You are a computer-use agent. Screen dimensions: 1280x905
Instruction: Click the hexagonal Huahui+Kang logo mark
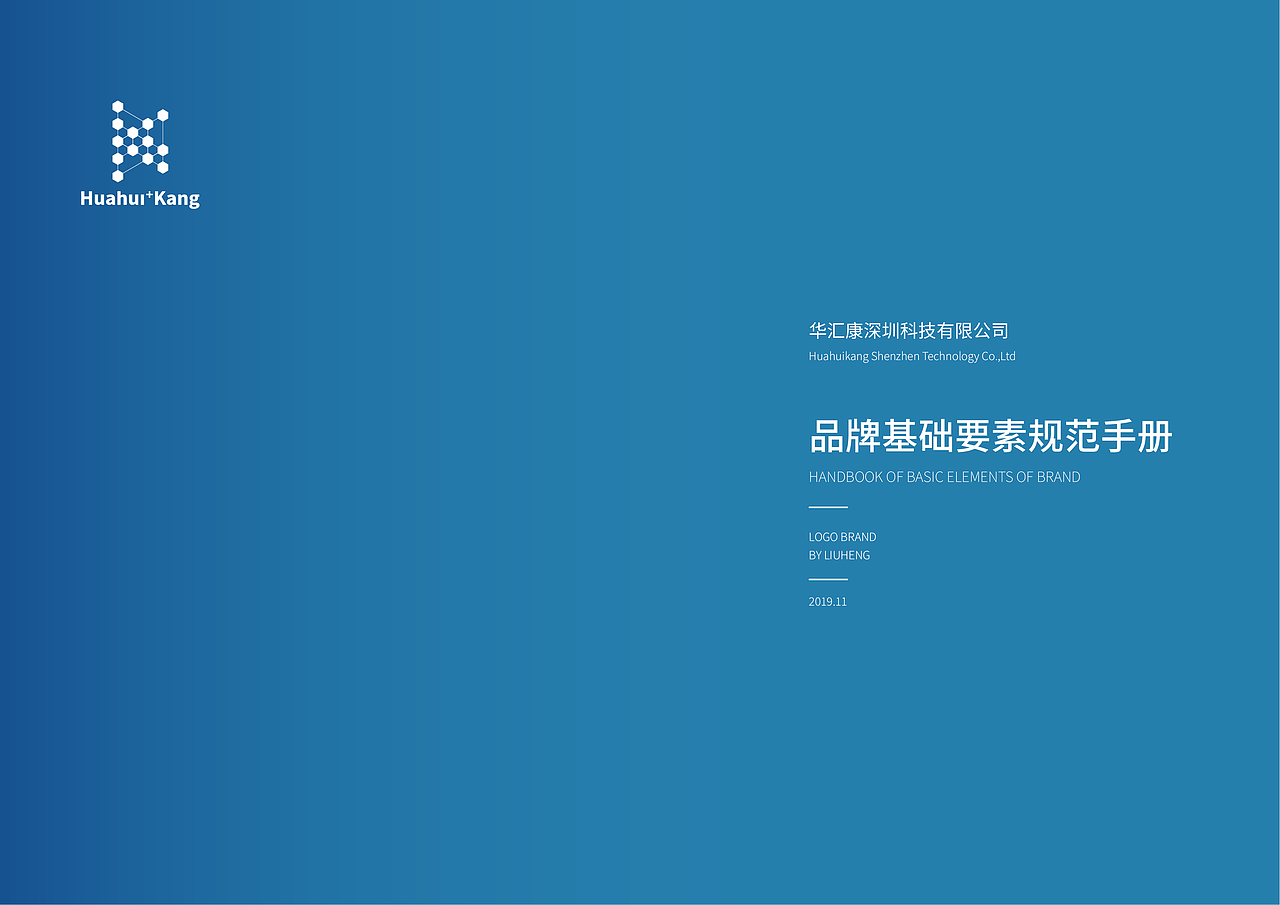(x=140, y=139)
